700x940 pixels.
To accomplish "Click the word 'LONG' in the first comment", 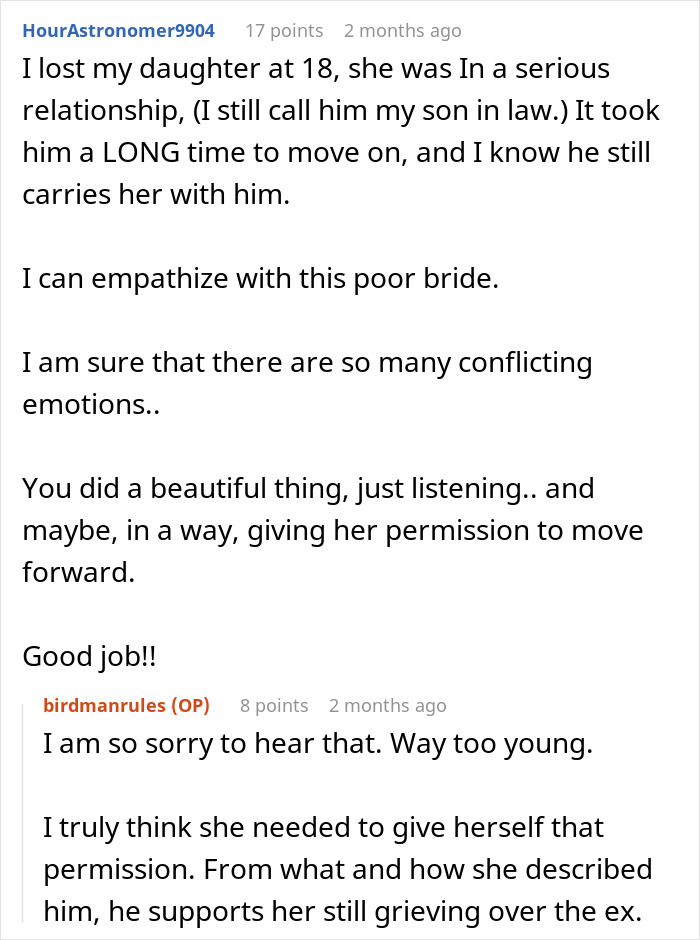I will coord(141,153).
